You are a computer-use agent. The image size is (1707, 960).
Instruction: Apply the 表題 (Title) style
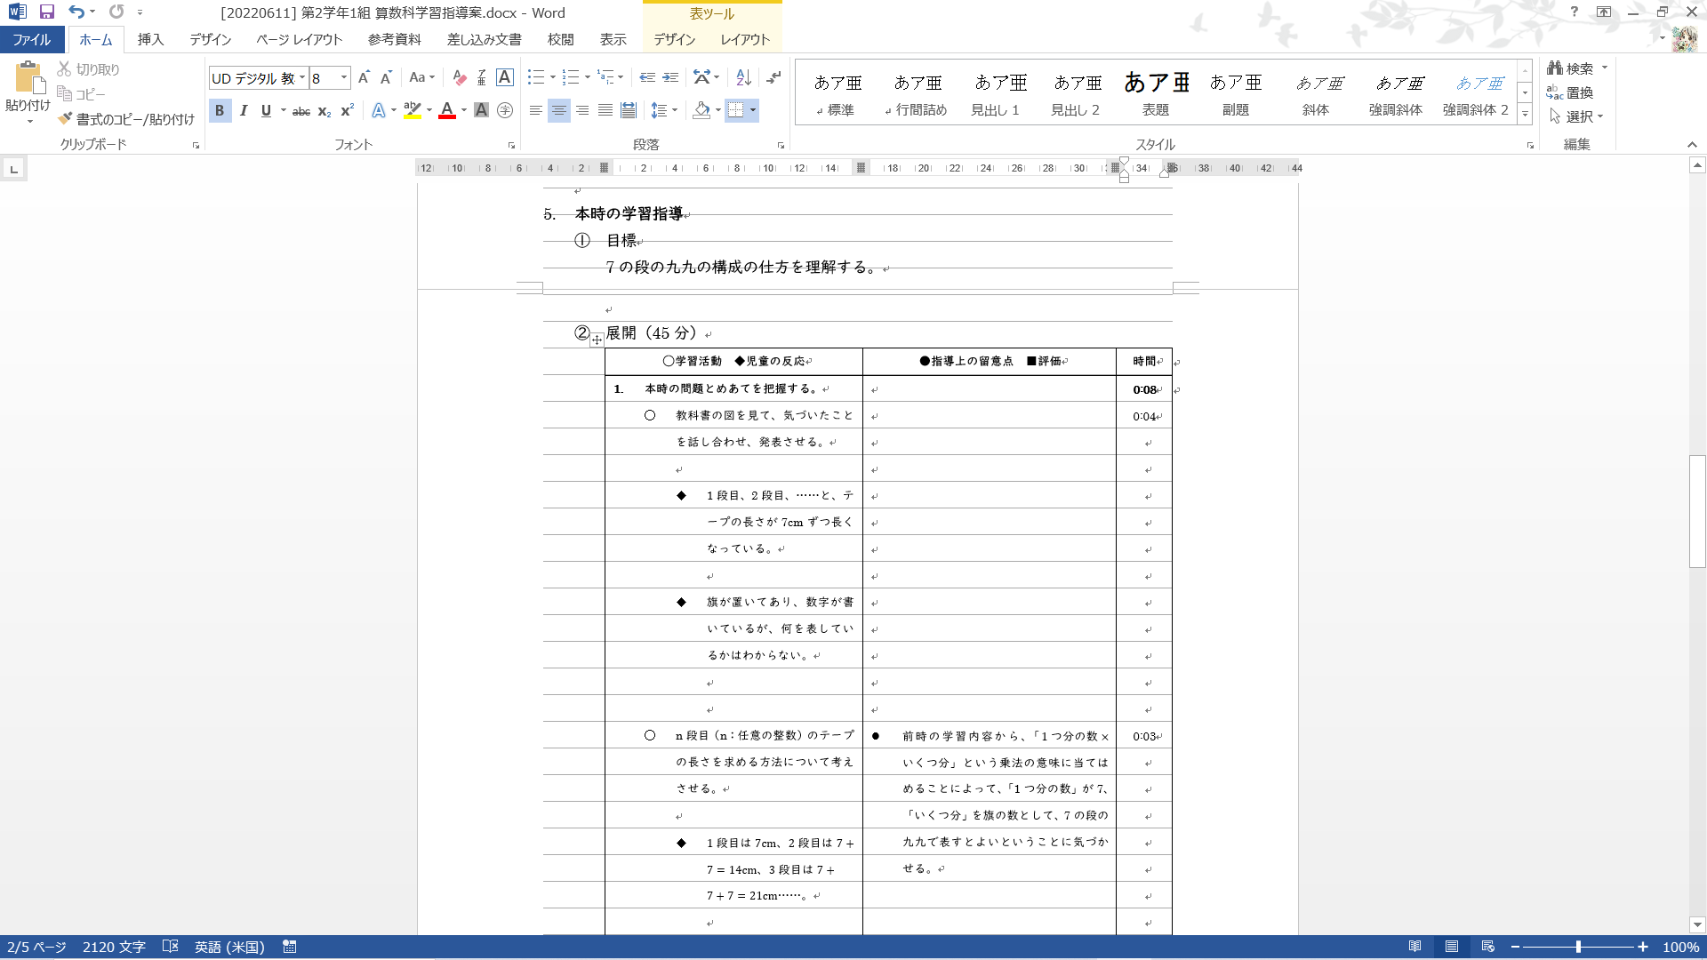[1156, 93]
